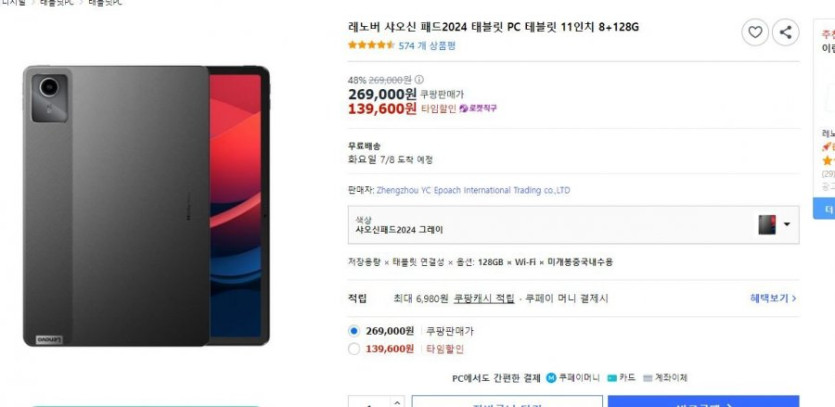The width and height of the screenshot is (835, 407).
Task: Expand 혜택보기 benefits chevron
Action: [x=773, y=298]
